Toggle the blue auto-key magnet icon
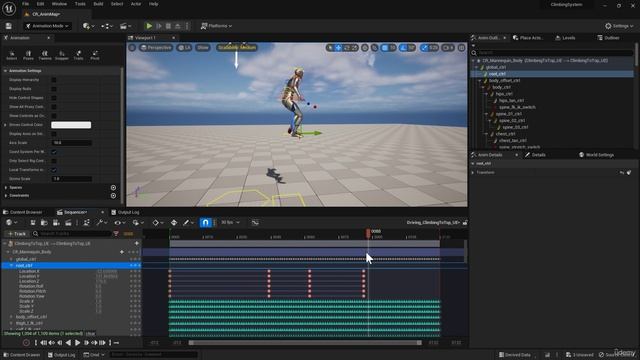The width and height of the screenshot is (640, 360). pos(205,222)
